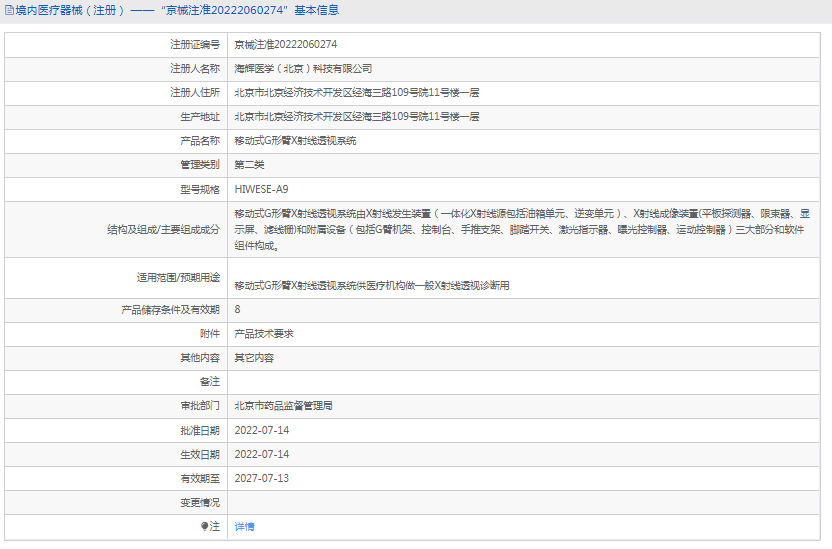Screen dimensions: 832x549
Task: Click the 注册人名称 label
Action: click(195, 68)
